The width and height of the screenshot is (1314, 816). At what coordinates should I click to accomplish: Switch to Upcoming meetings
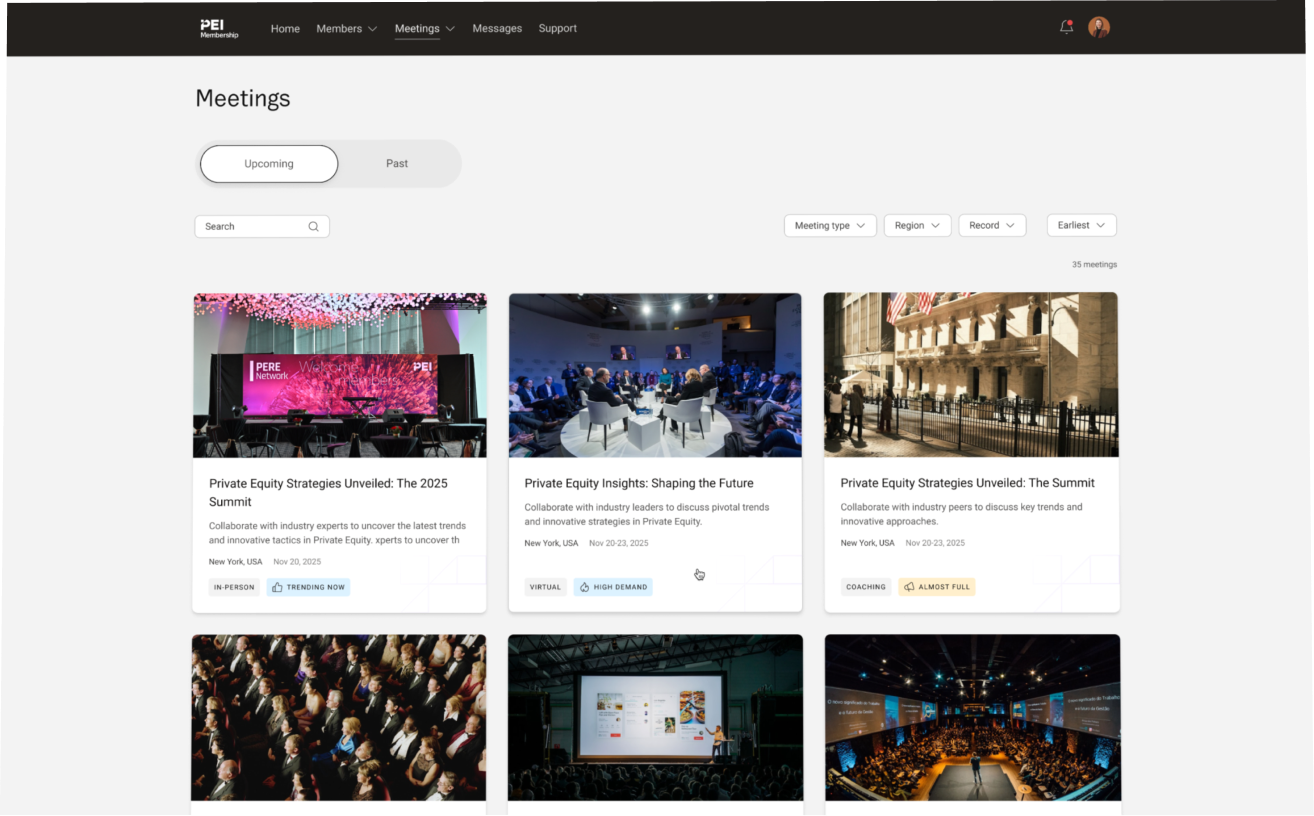point(269,164)
